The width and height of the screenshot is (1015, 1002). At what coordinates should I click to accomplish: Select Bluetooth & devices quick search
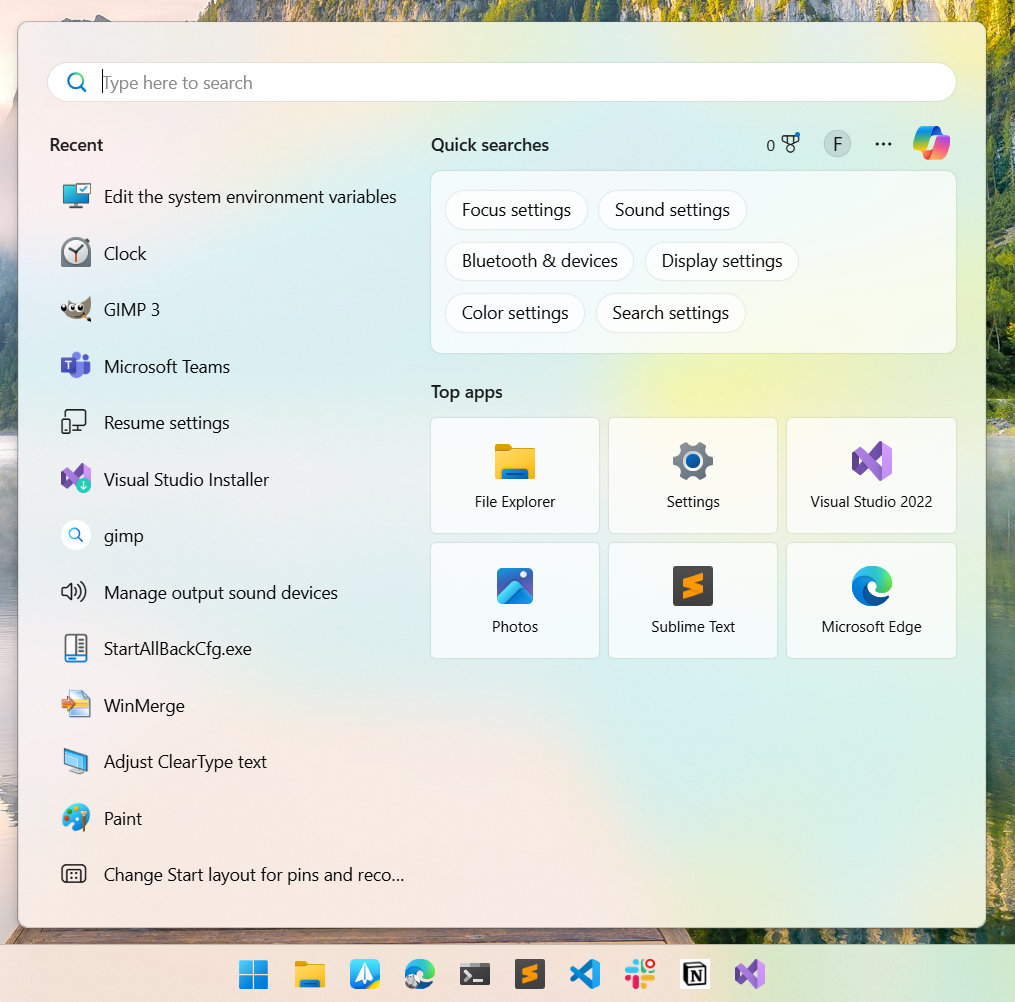(x=539, y=261)
